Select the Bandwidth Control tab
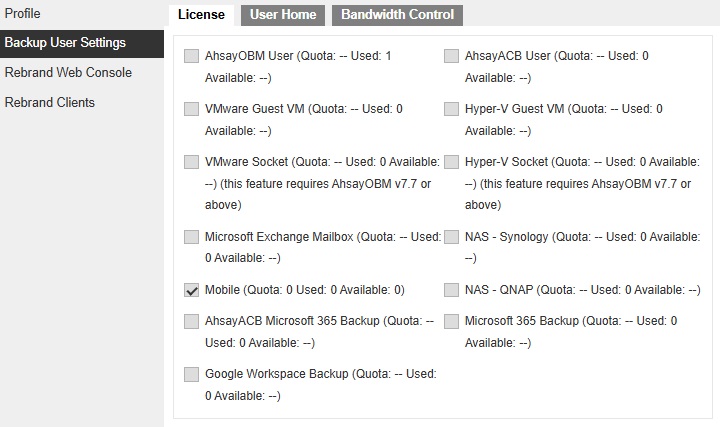 pos(397,15)
